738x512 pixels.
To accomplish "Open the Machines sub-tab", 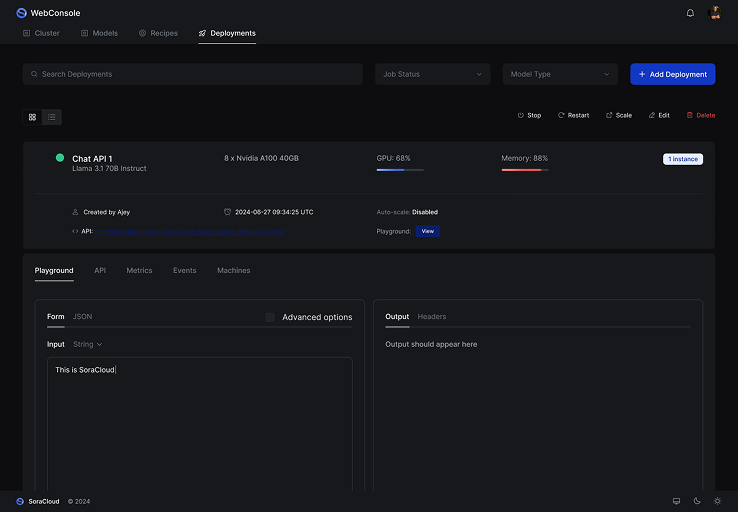I will pos(233,271).
